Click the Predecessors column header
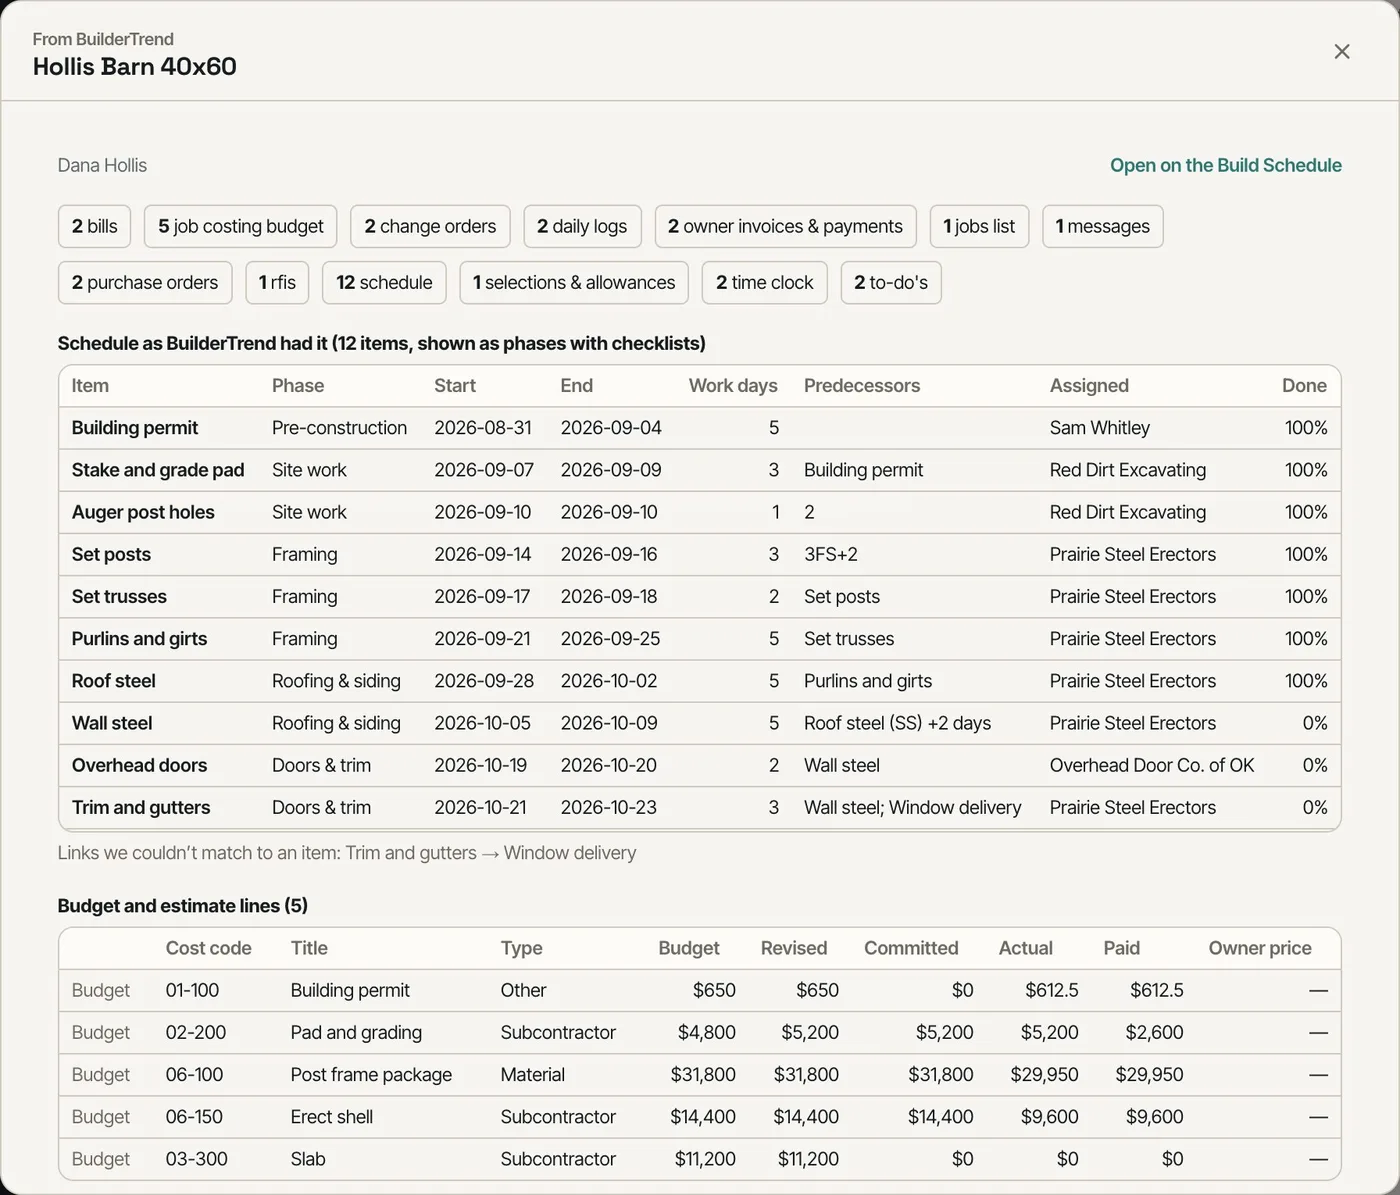Screen dimensions: 1400x1195 pos(862,386)
